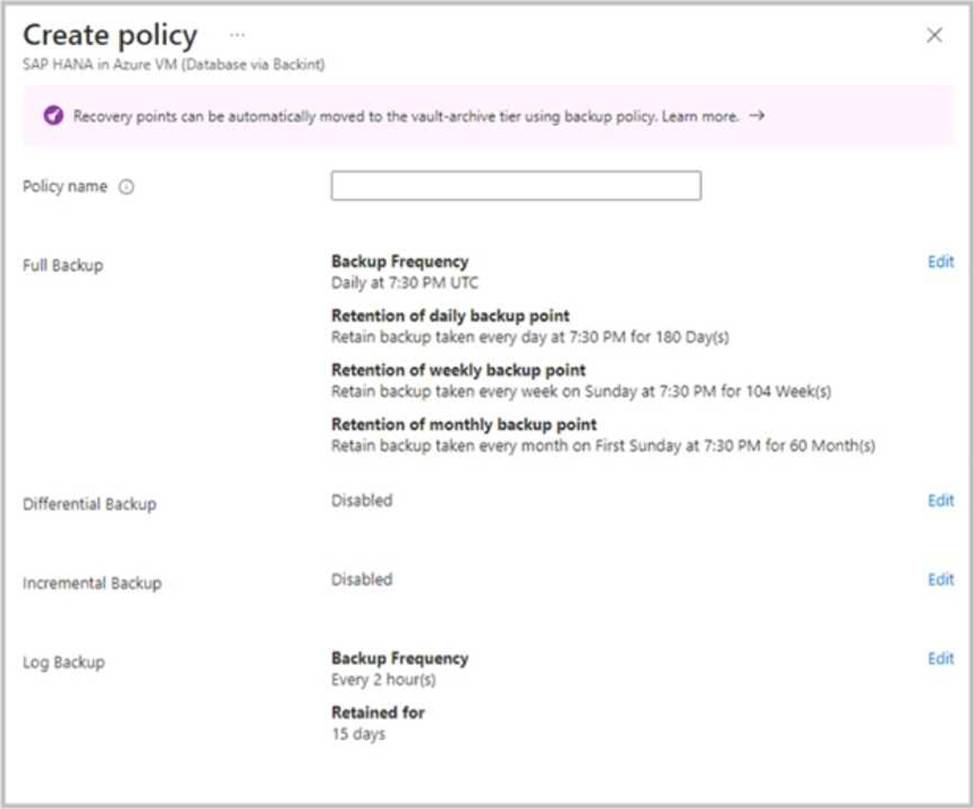Click the info icon beside Policy name
974x809 pixels.
click(x=126, y=187)
